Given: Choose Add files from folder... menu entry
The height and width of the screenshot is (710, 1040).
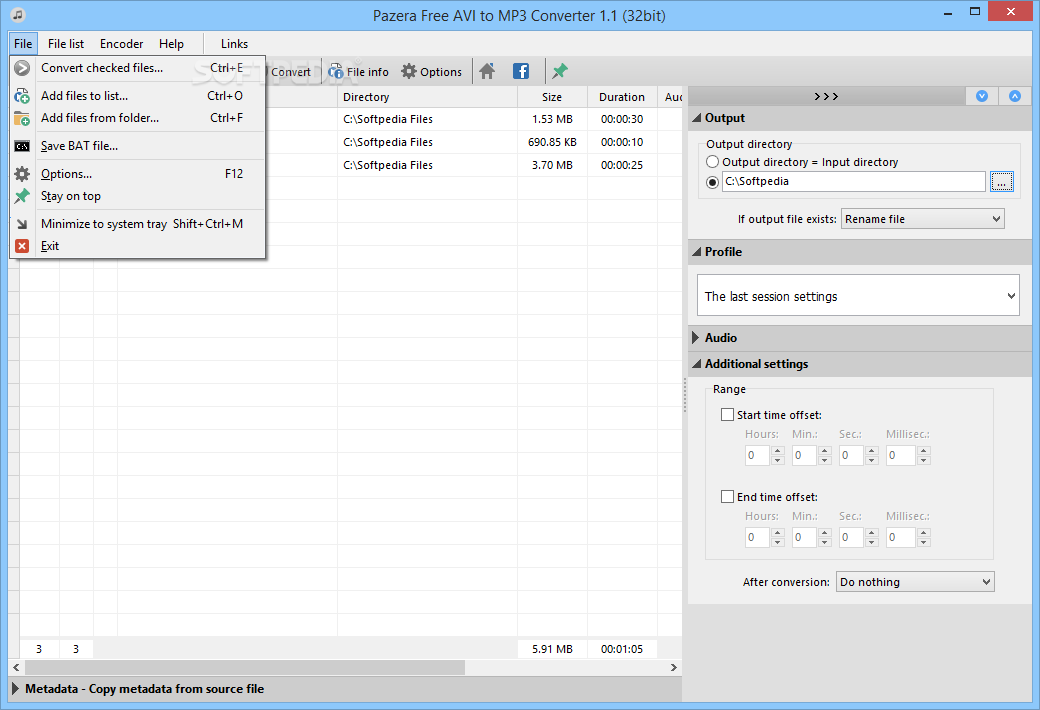Looking at the screenshot, I should coord(137,118).
